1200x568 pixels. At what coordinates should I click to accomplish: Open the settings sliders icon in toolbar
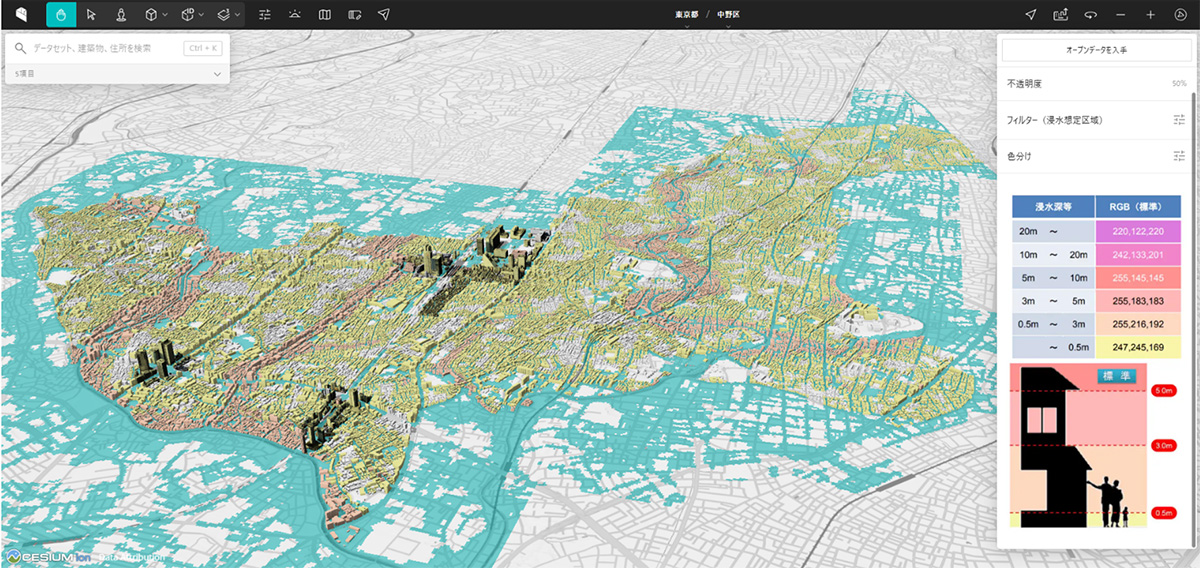point(265,15)
